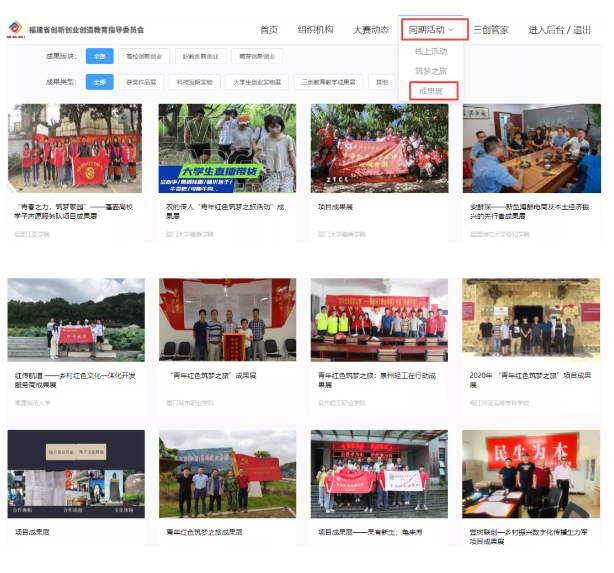
Task: Open the 三创管家 navigation link
Action: tap(490, 30)
